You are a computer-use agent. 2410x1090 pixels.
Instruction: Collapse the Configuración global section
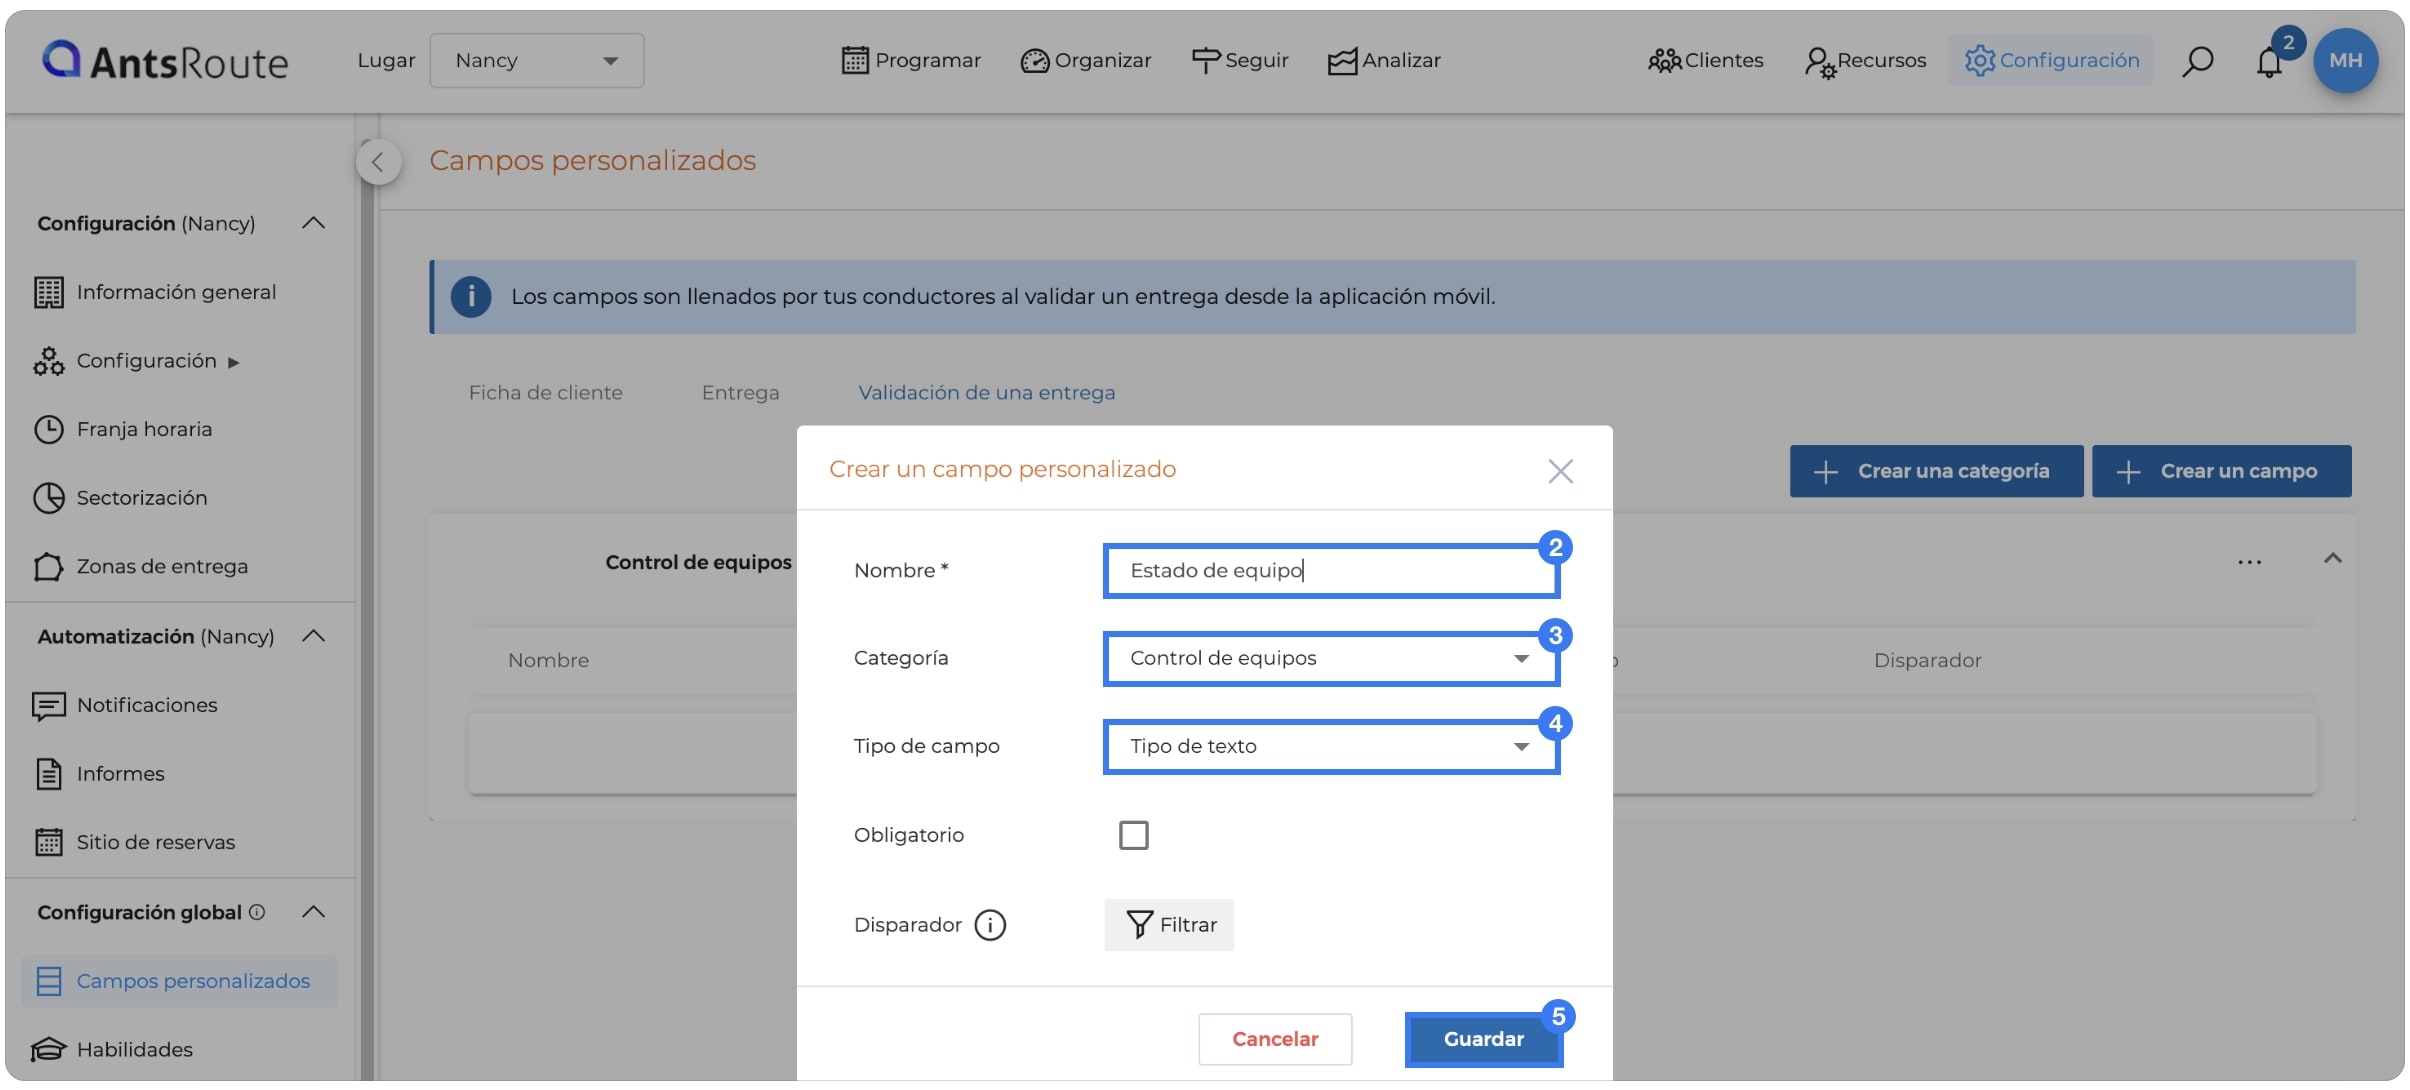pos(313,912)
